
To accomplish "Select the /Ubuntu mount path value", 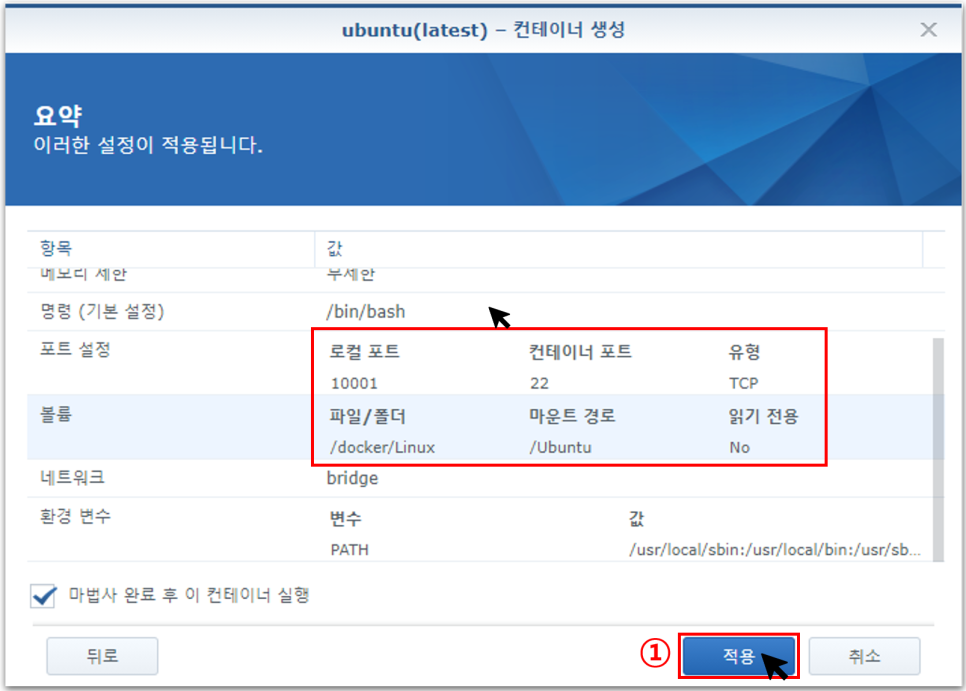I will tap(561, 447).
